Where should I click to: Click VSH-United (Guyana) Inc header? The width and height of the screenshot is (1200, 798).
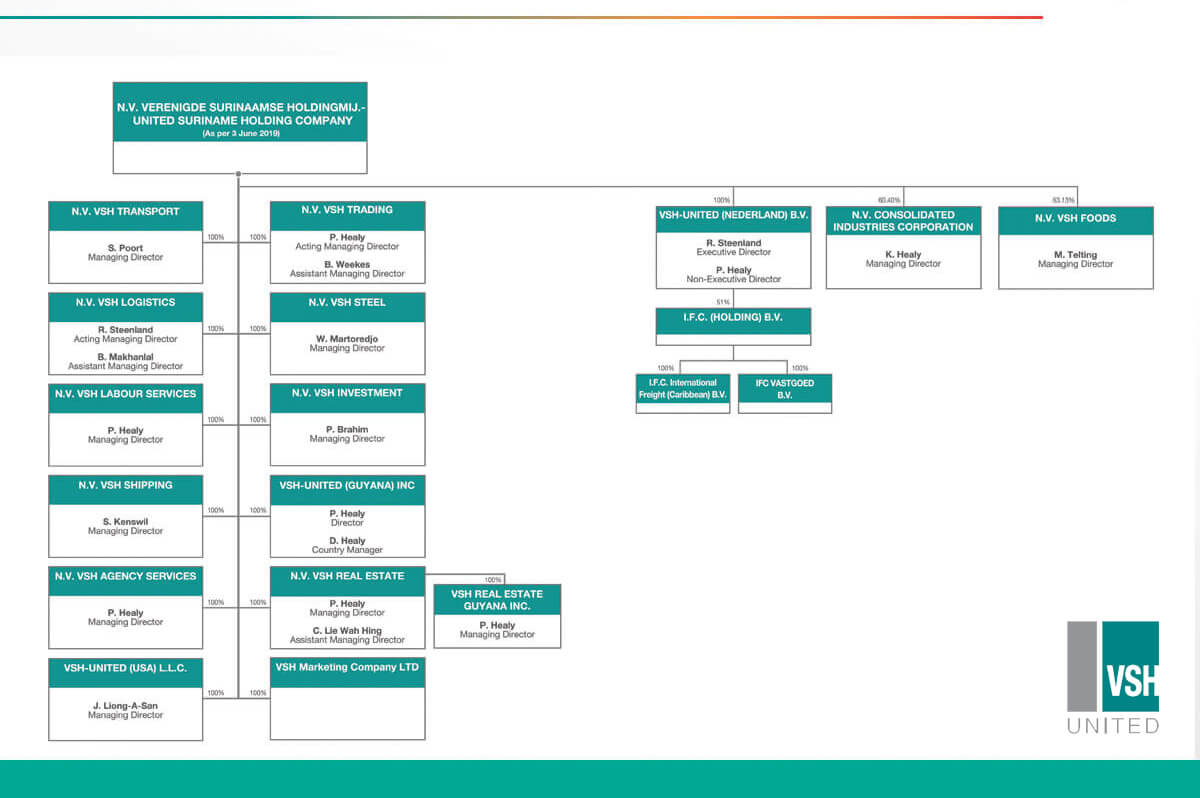(x=347, y=485)
